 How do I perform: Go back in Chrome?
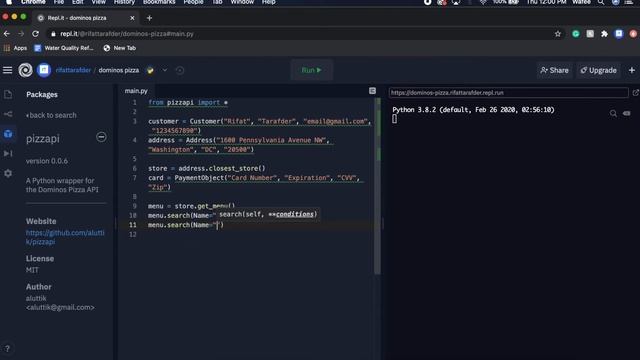pos(7,34)
